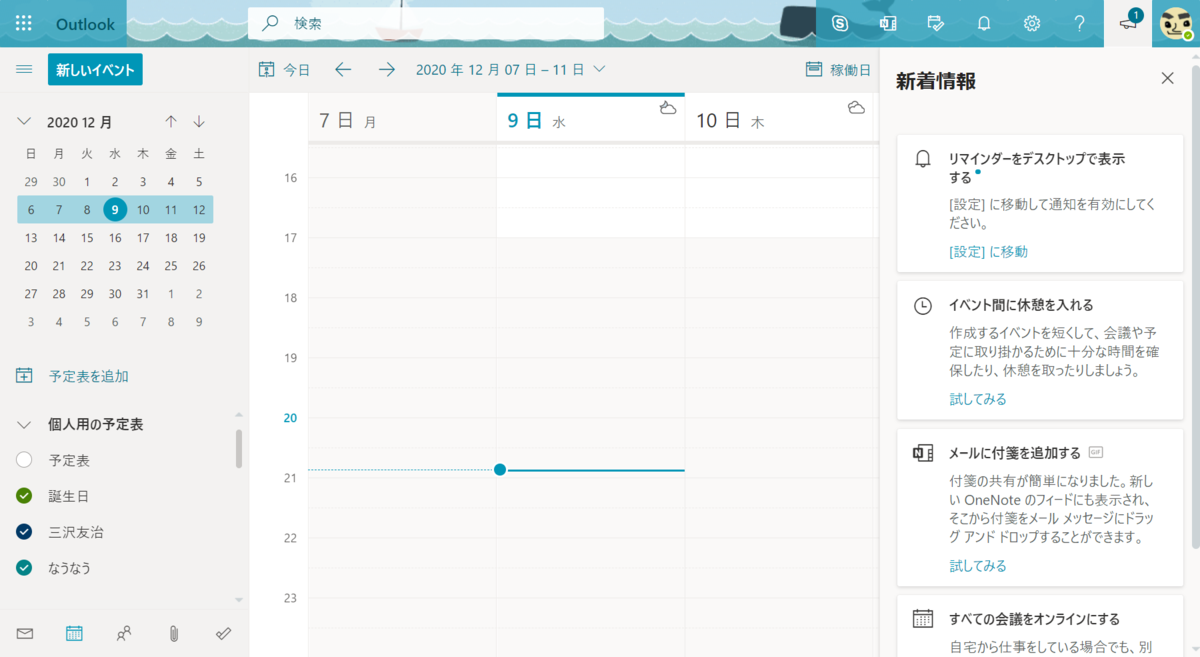Close the 新着情報 panel
The width and height of the screenshot is (1200, 657).
pos(1167,78)
